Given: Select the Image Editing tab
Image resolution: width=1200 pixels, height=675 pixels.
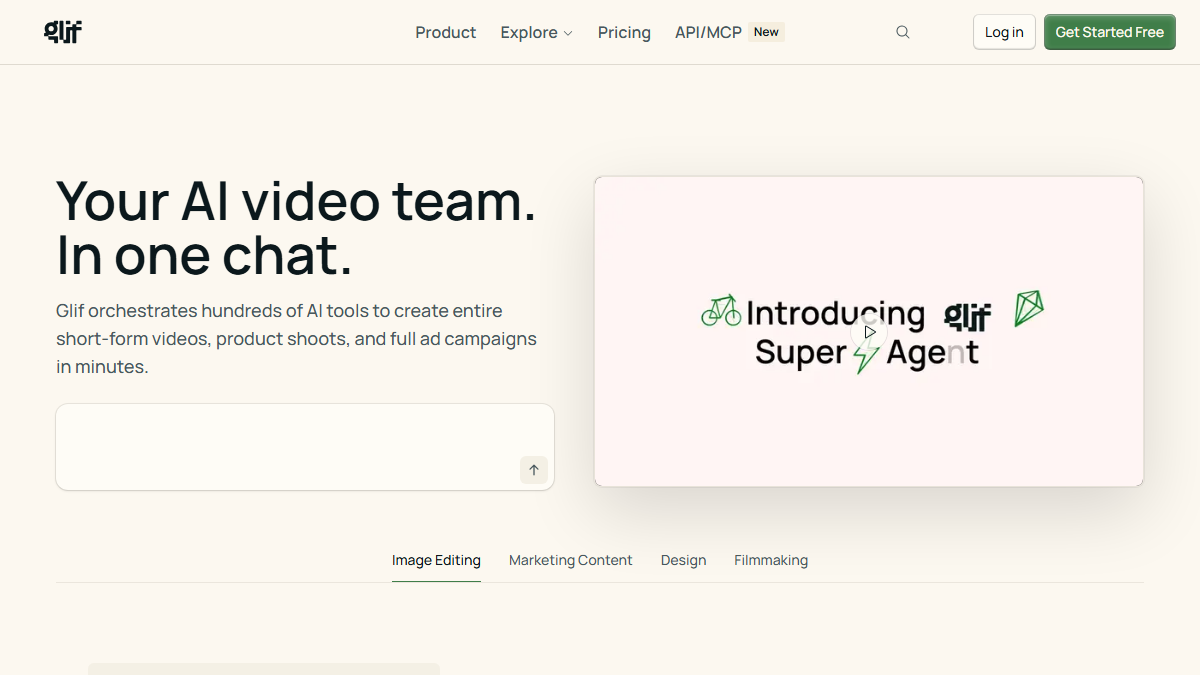Looking at the screenshot, I should pyautogui.click(x=436, y=560).
